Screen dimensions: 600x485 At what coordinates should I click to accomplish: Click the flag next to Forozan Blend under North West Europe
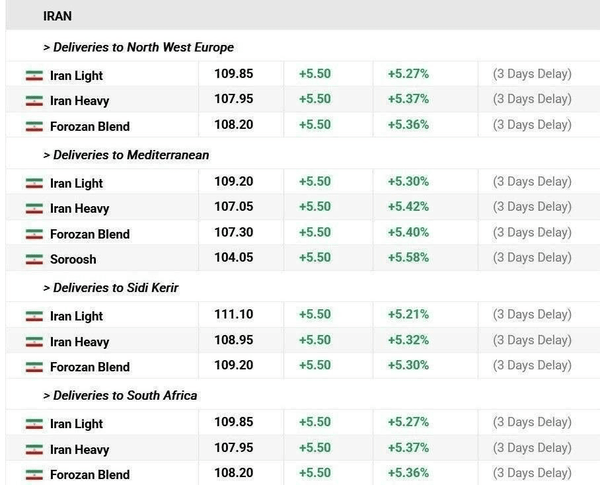click(34, 127)
